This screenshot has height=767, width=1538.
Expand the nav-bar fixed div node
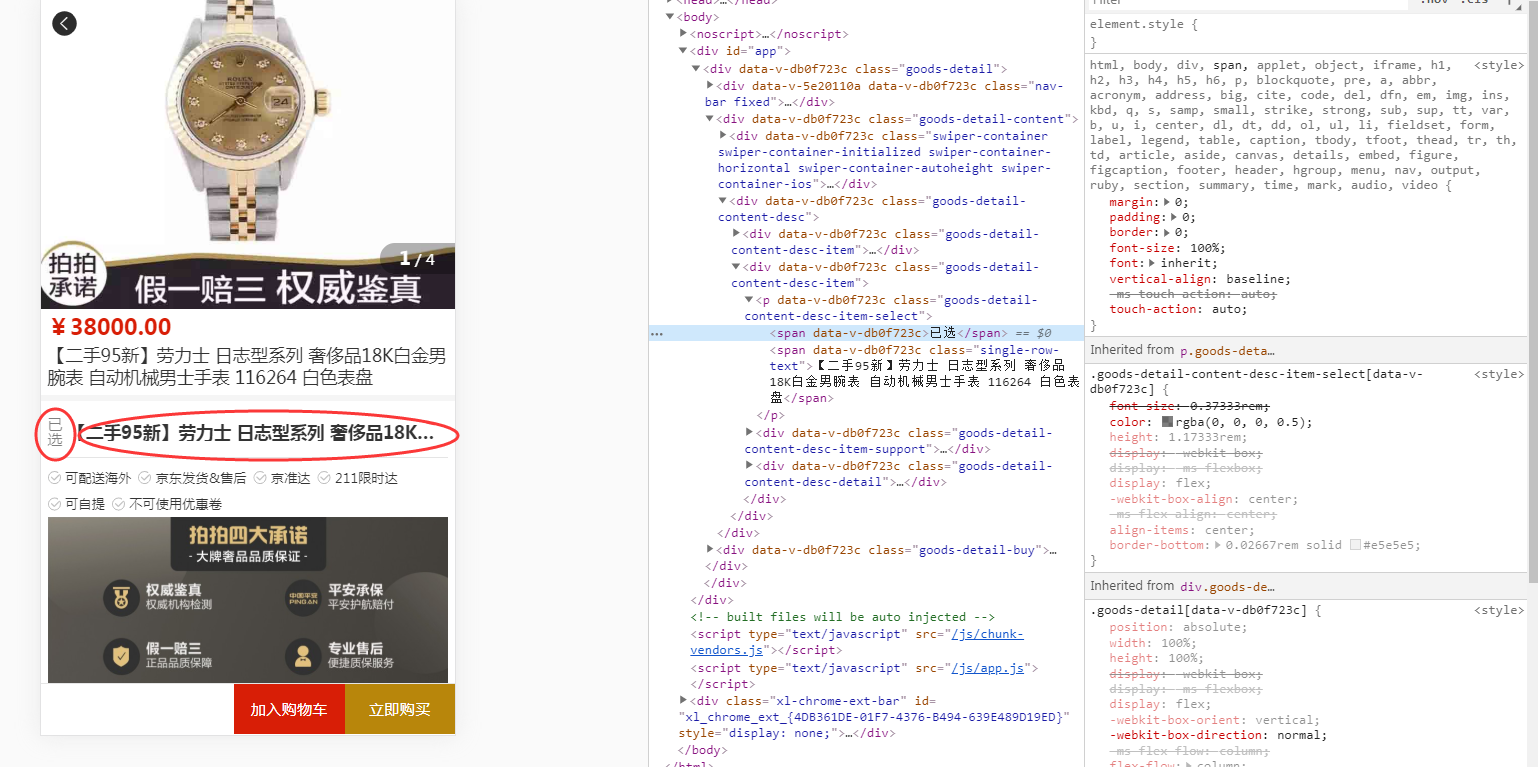[x=710, y=86]
